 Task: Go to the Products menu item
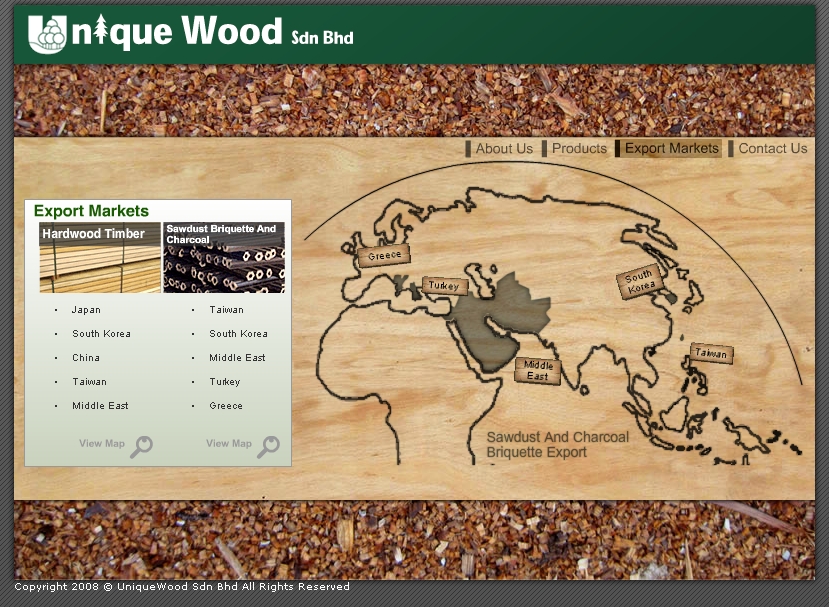click(579, 149)
